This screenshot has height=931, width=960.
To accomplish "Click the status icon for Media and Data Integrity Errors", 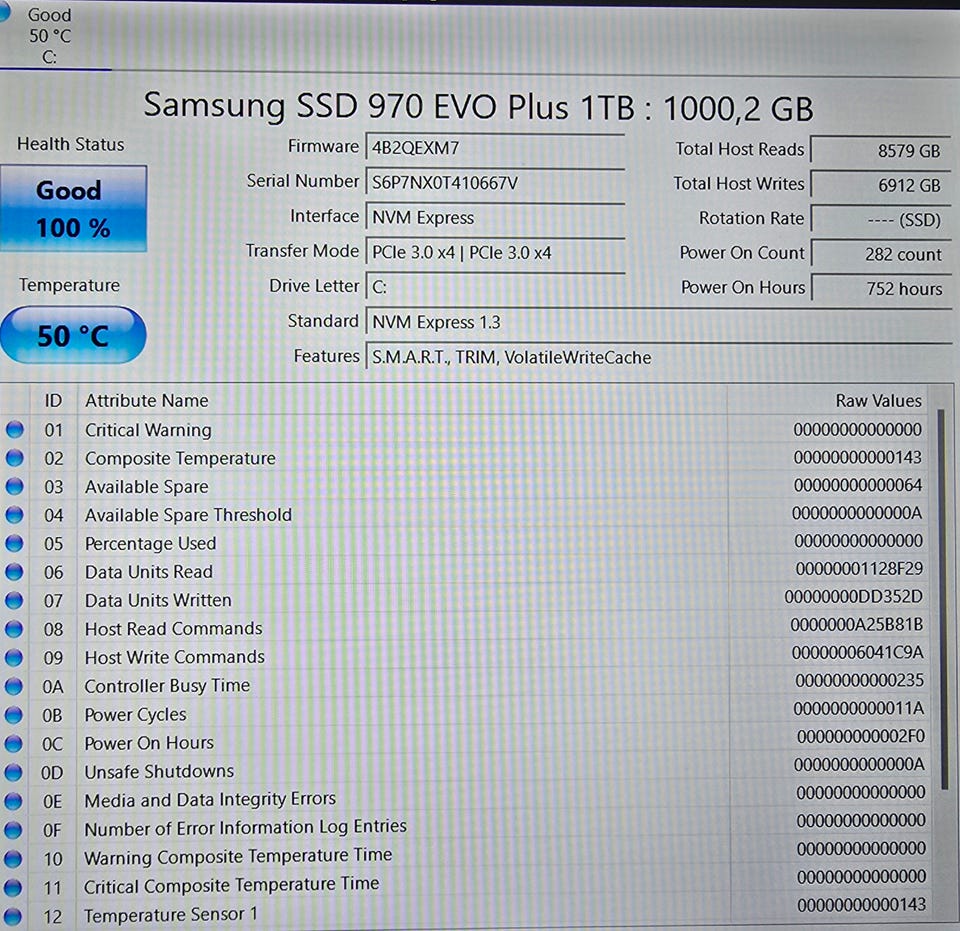I will (13, 801).
